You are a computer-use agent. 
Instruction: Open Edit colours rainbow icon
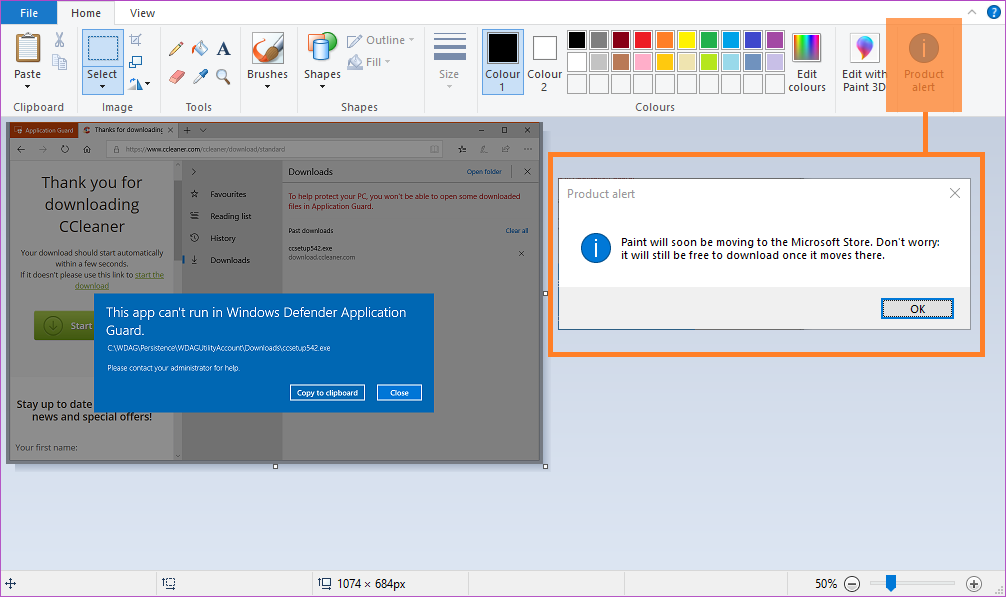(x=806, y=48)
